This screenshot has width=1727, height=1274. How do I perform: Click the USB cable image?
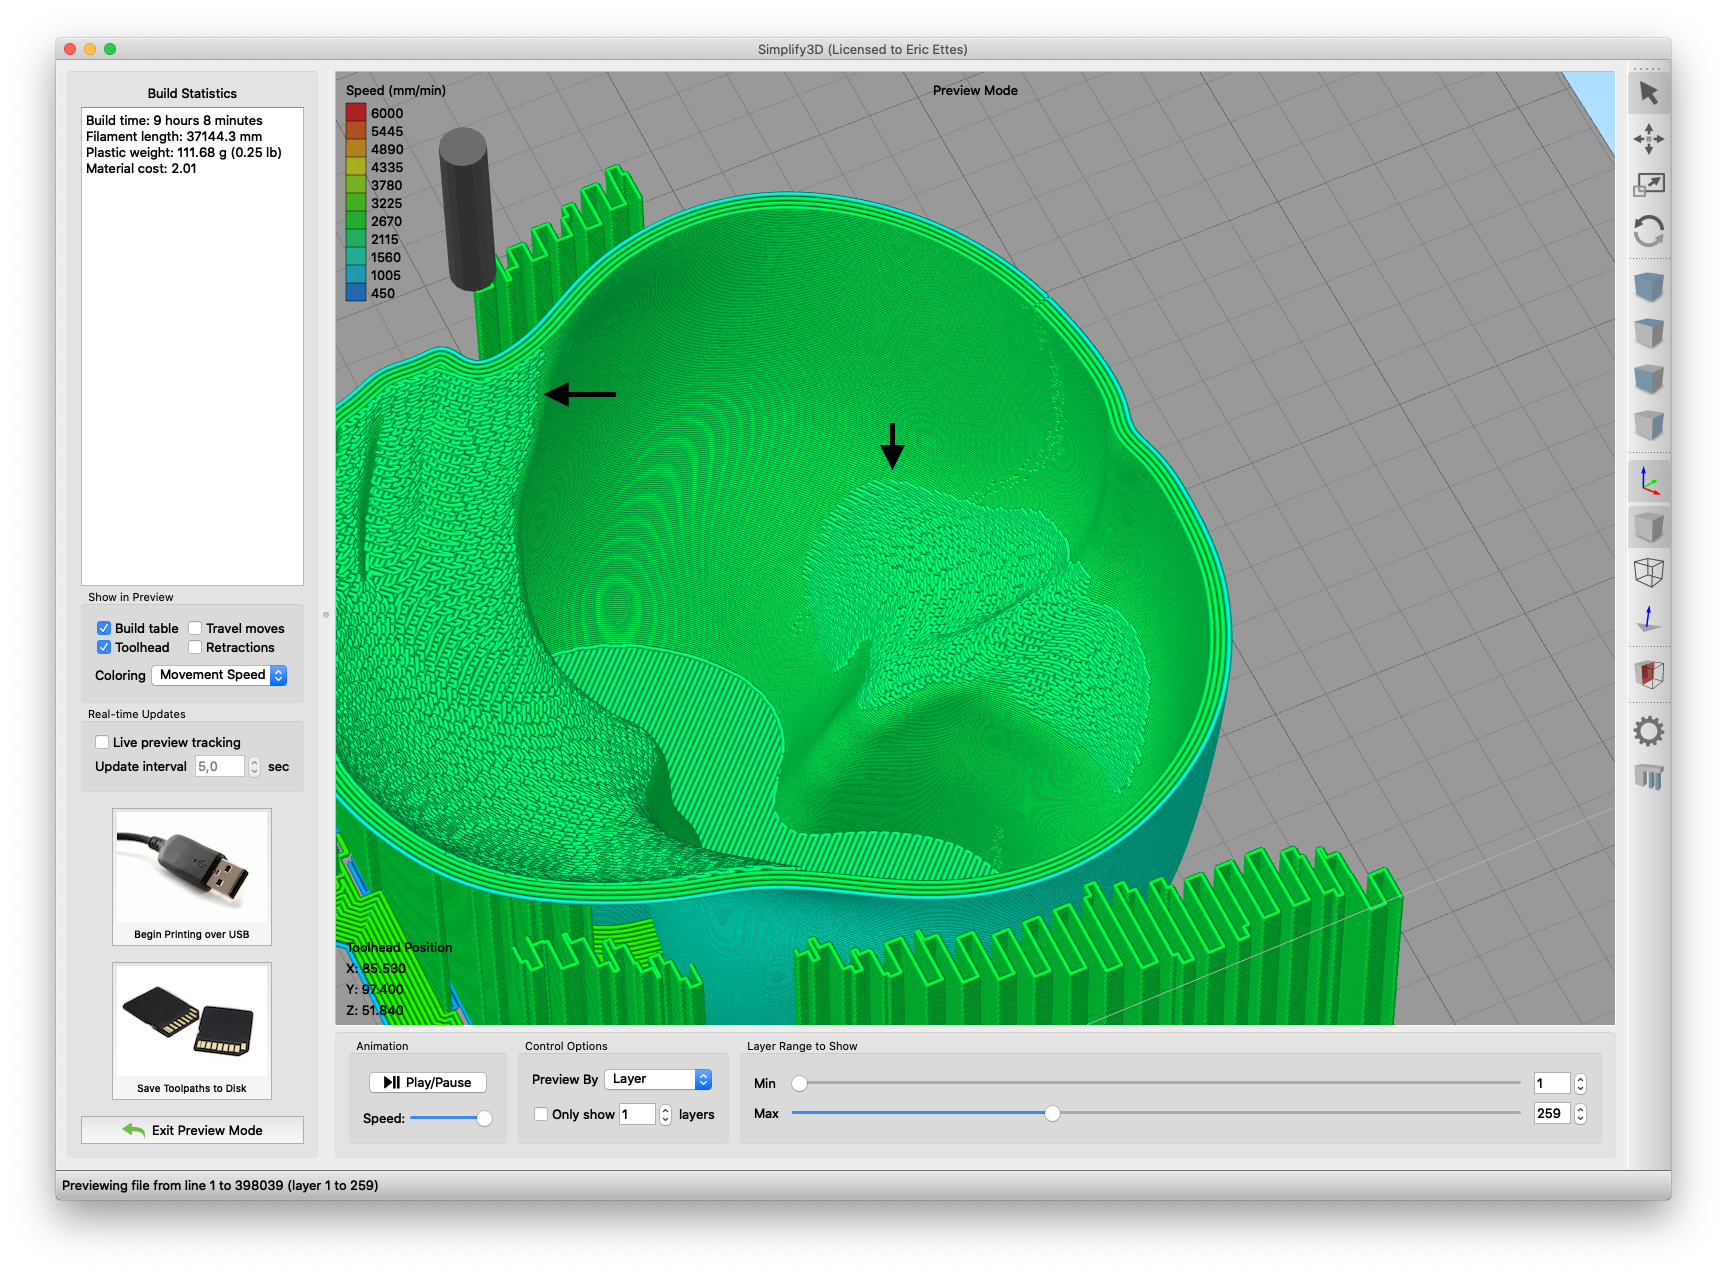(x=192, y=866)
